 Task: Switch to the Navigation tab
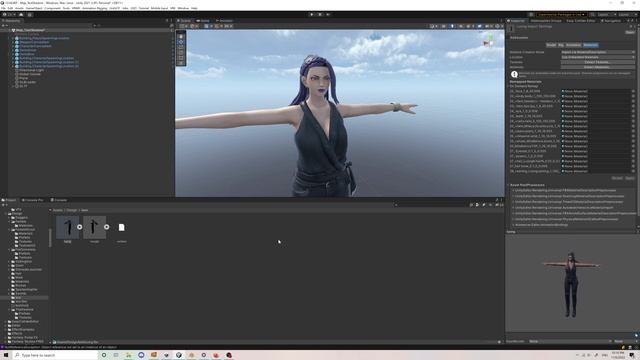[x=611, y=21]
